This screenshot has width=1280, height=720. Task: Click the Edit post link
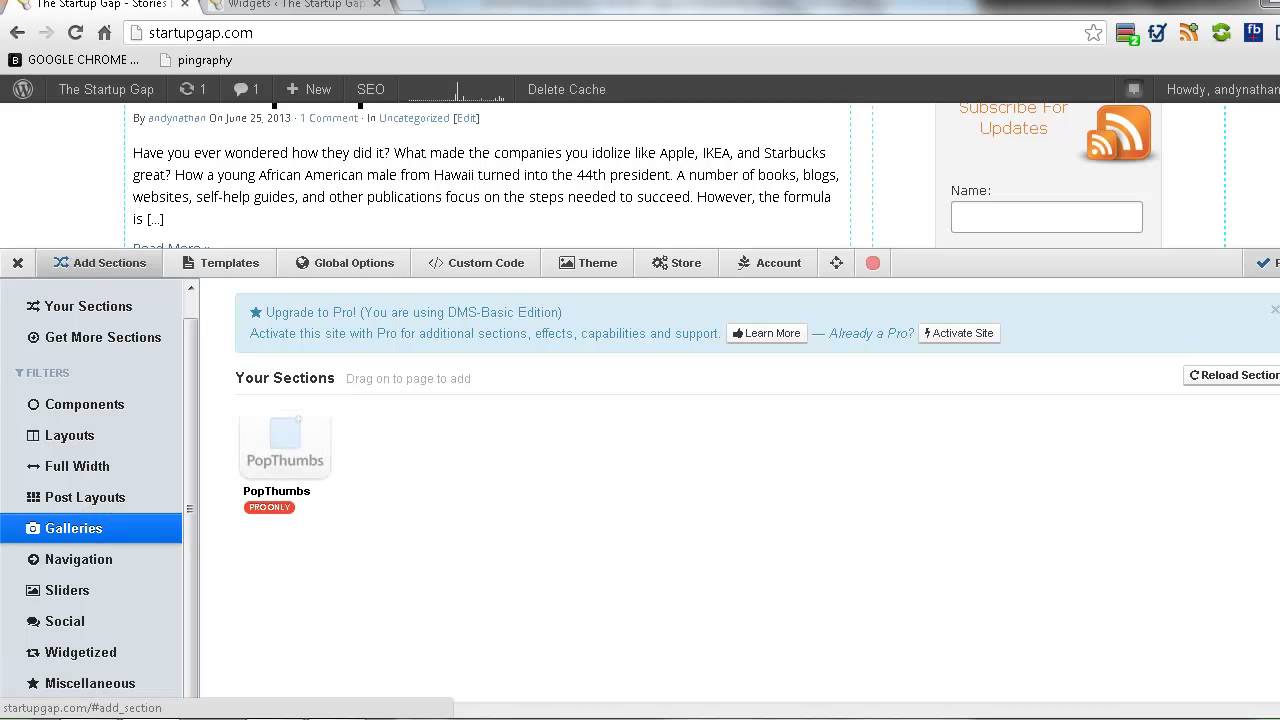[467, 118]
